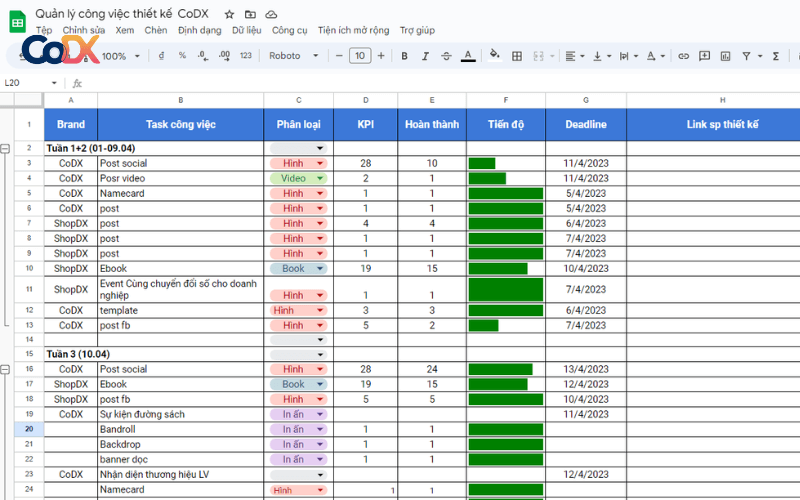This screenshot has height=500, width=800.
Task: Select deadline cell 13/4/2023
Action: click(586, 369)
